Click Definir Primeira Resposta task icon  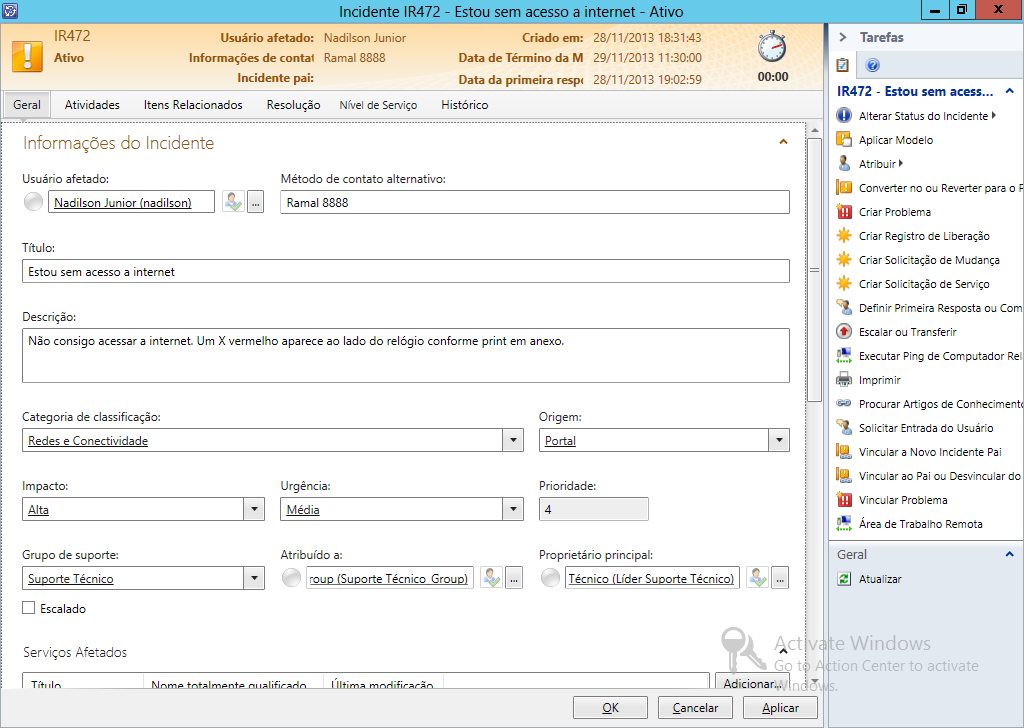click(844, 308)
